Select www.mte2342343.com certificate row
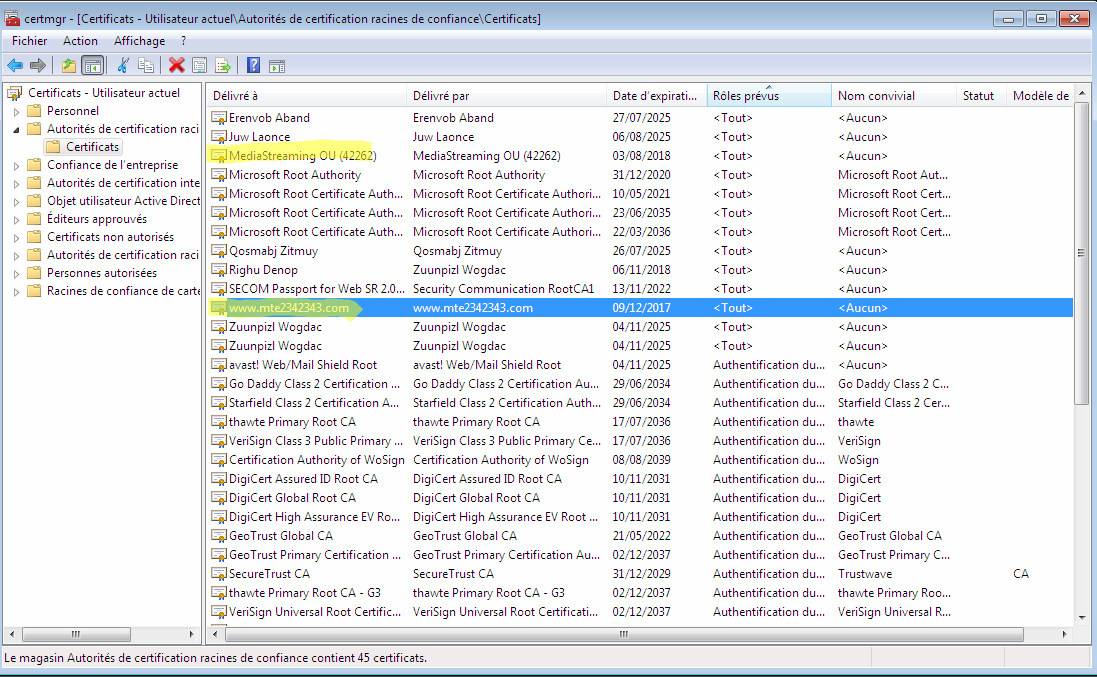1097x677 pixels. click(640, 308)
